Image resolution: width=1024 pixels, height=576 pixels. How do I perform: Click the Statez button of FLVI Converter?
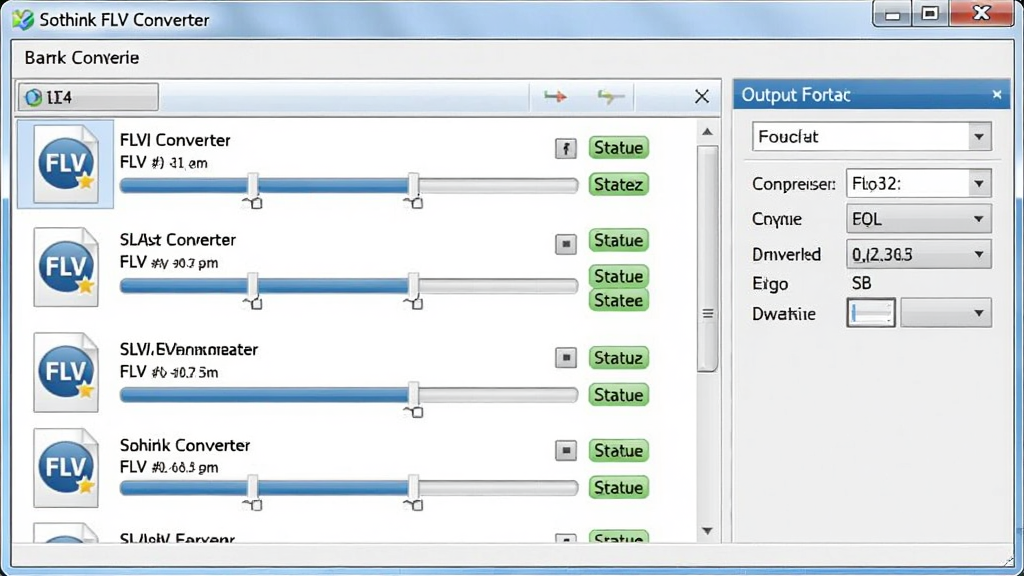[x=618, y=184]
